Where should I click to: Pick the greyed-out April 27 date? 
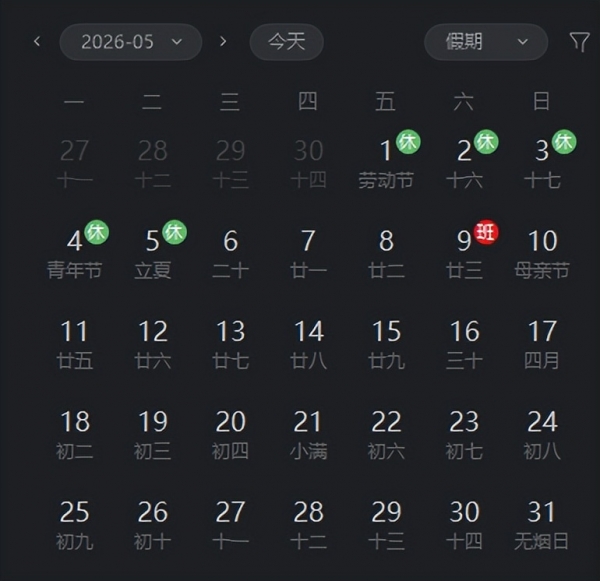pos(75,162)
